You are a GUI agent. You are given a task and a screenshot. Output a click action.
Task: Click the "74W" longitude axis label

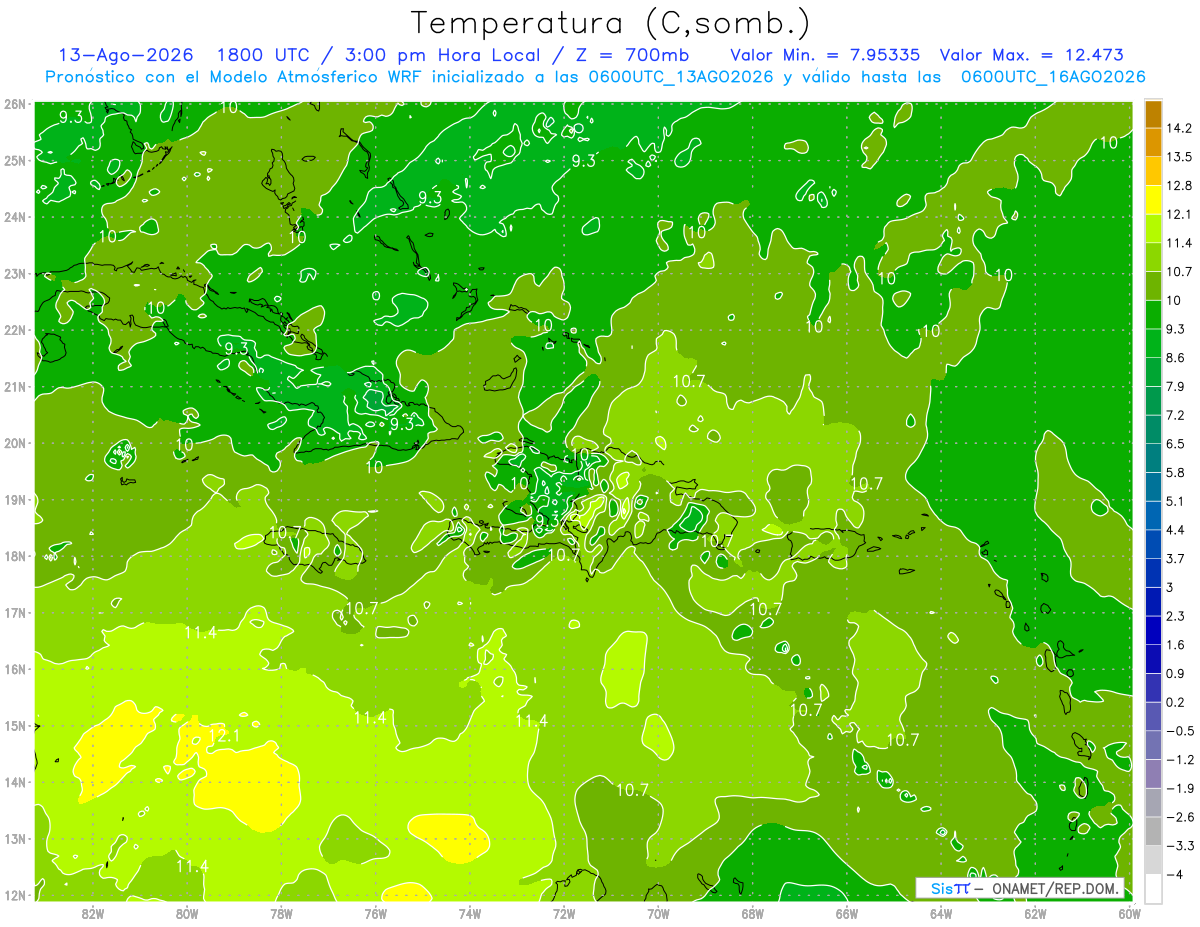pos(470,913)
